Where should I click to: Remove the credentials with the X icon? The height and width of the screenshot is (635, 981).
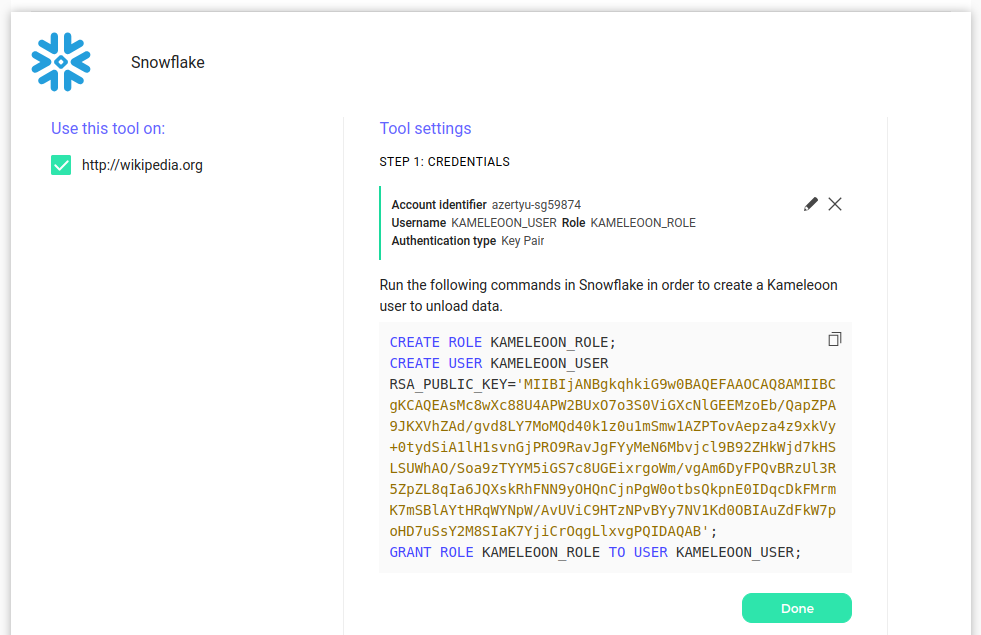tap(835, 204)
